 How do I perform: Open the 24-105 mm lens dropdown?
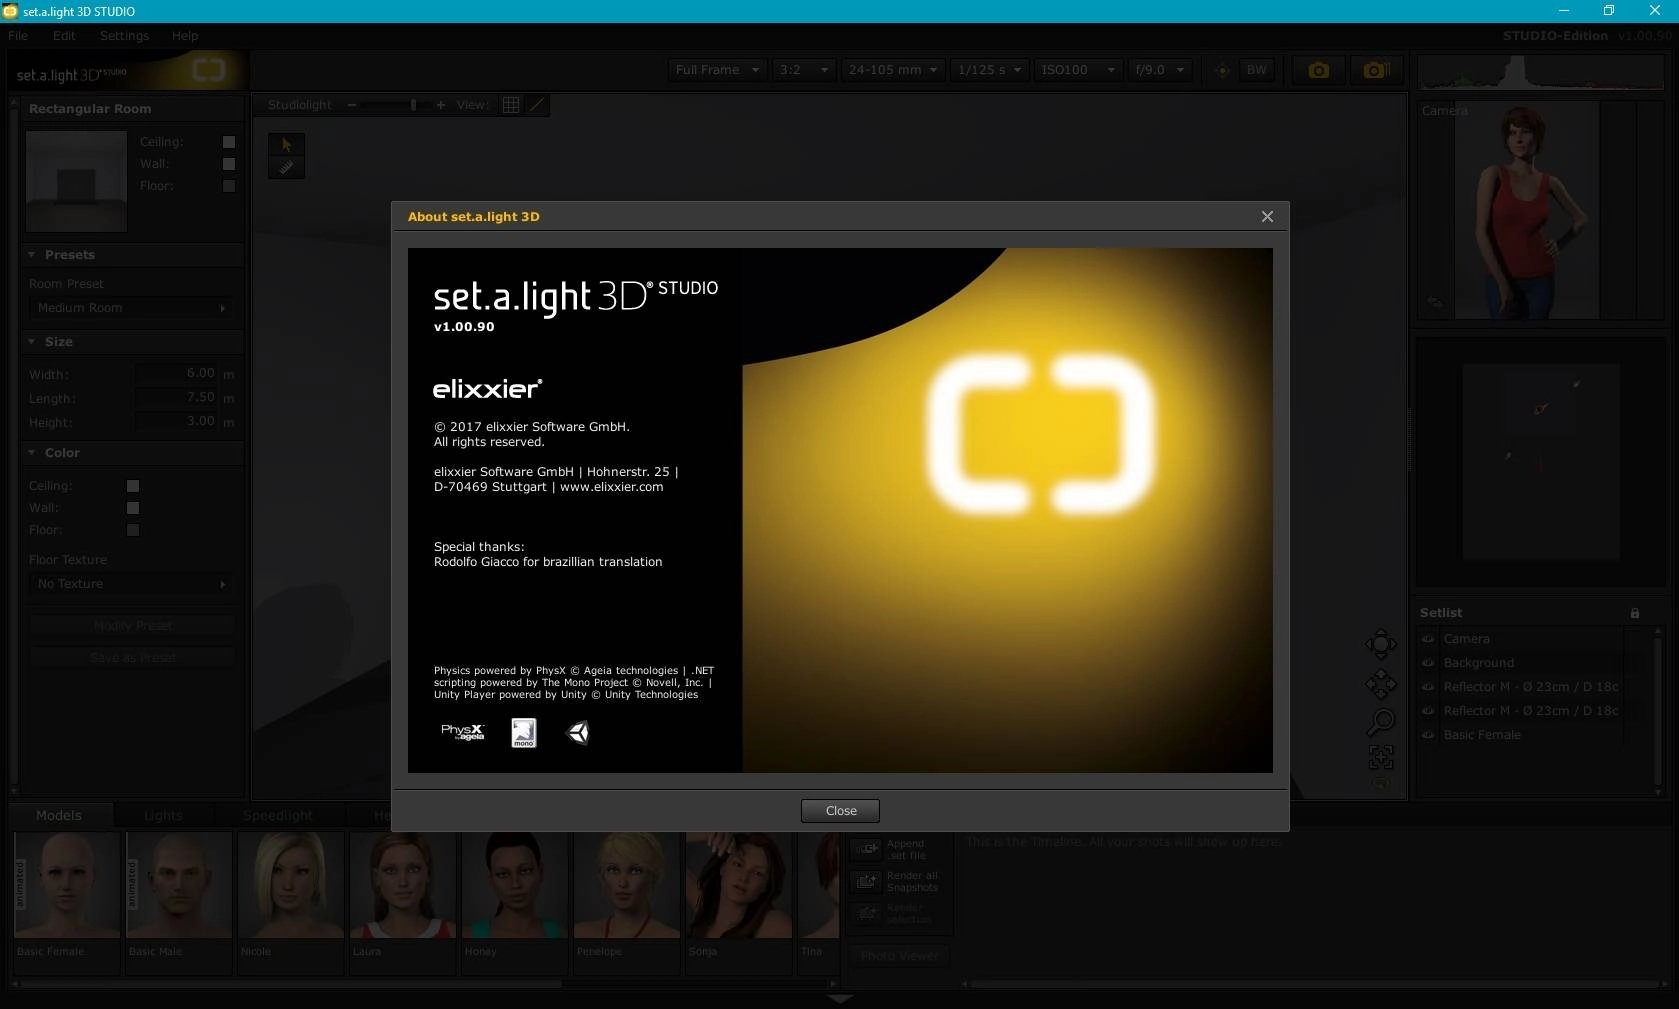892,70
